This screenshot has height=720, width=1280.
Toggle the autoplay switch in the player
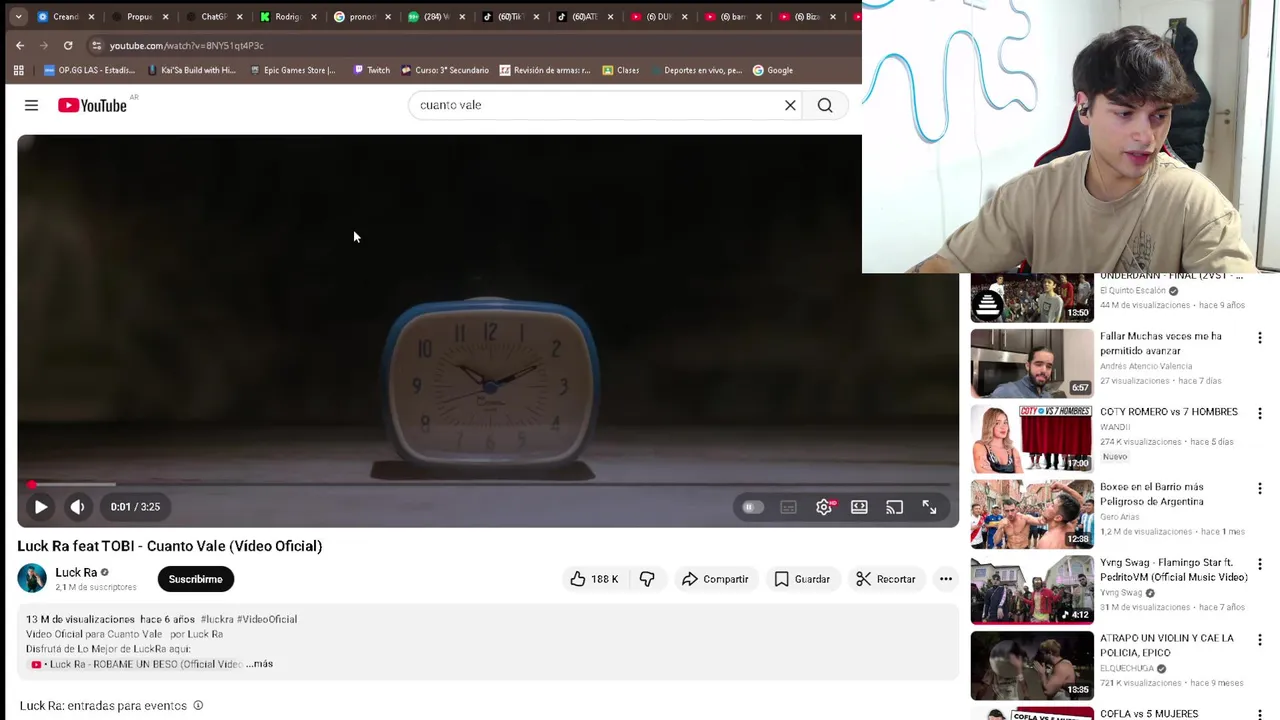tap(753, 507)
